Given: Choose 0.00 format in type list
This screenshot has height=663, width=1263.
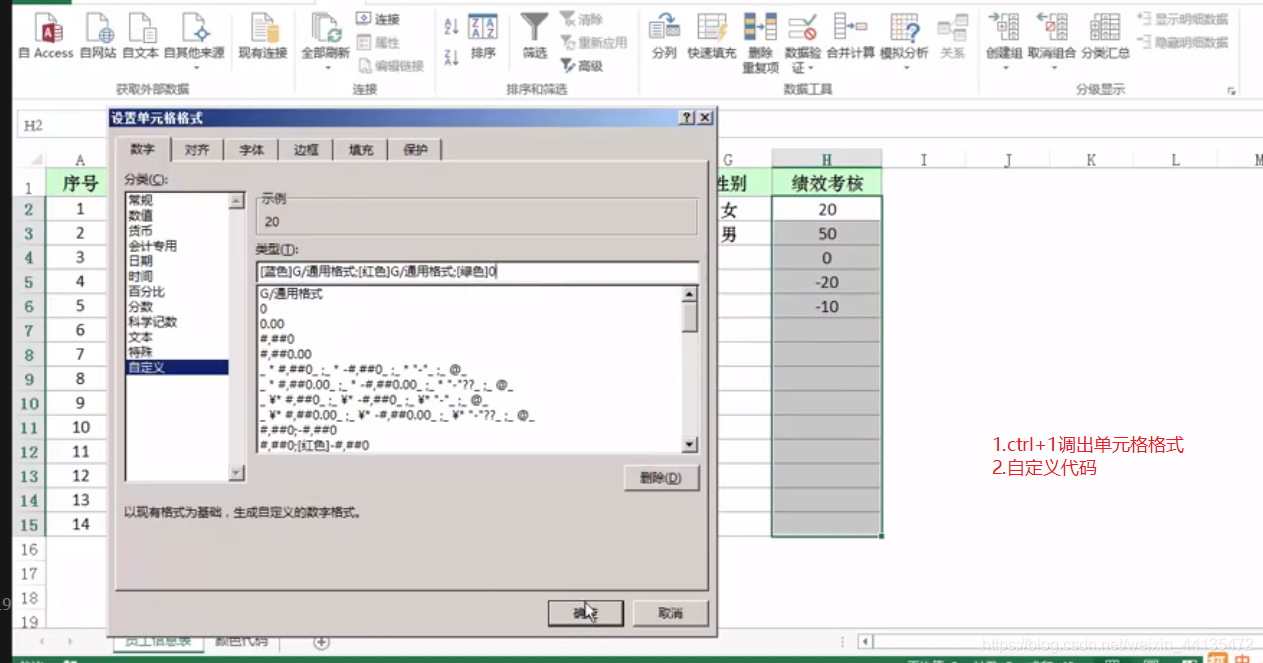Looking at the screenshot, I should [x=469, y=325].
